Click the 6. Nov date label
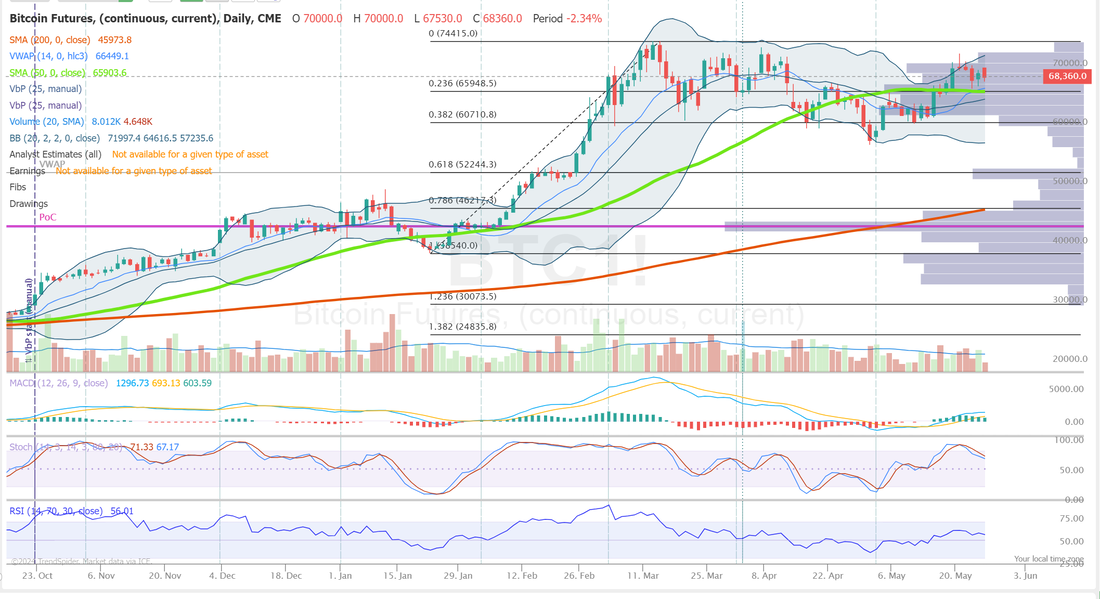 (x=101, y=576)
